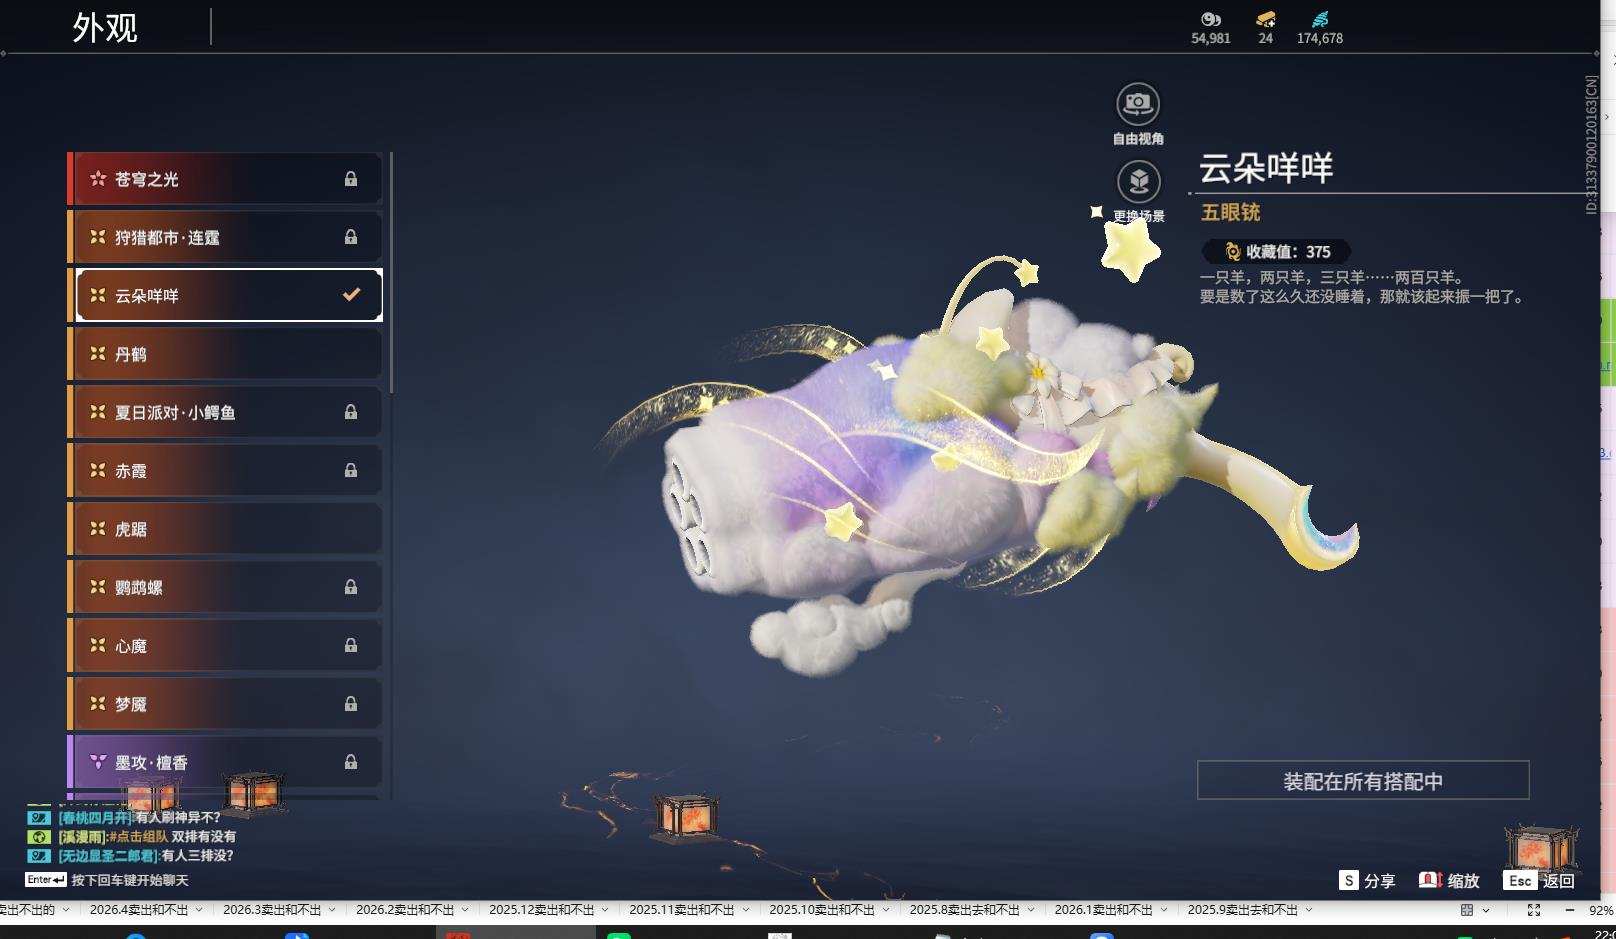The image size is (1616, 939).
Task: Click the lock icon on 夏日派对·小鳄鱼
Action: click(x=351, y=412)
